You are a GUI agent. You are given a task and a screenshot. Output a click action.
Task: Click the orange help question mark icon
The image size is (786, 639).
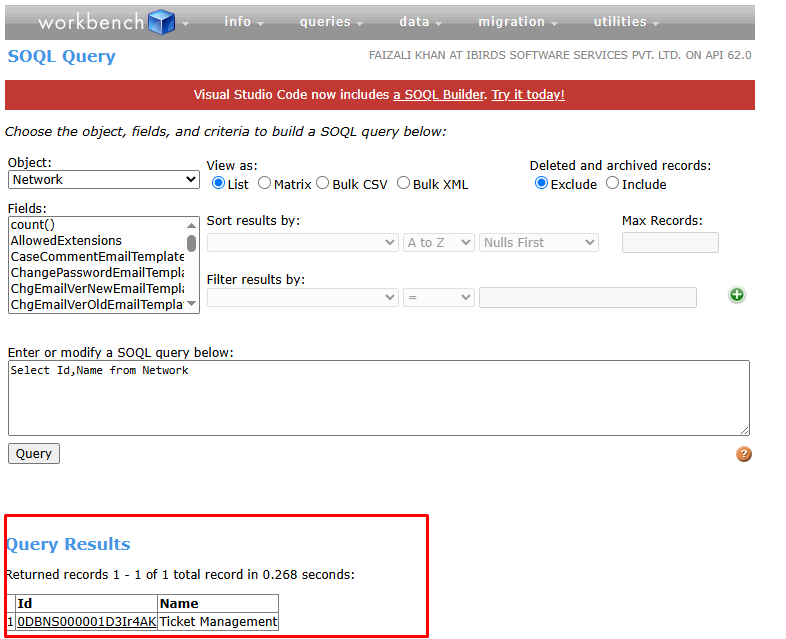pyautogui.click(x=743, y=454)
